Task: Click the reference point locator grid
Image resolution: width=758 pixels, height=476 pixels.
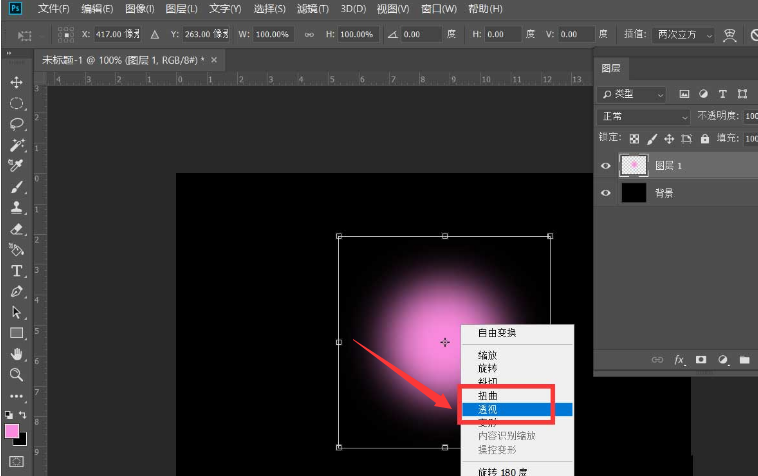Action: coord(66,34)
